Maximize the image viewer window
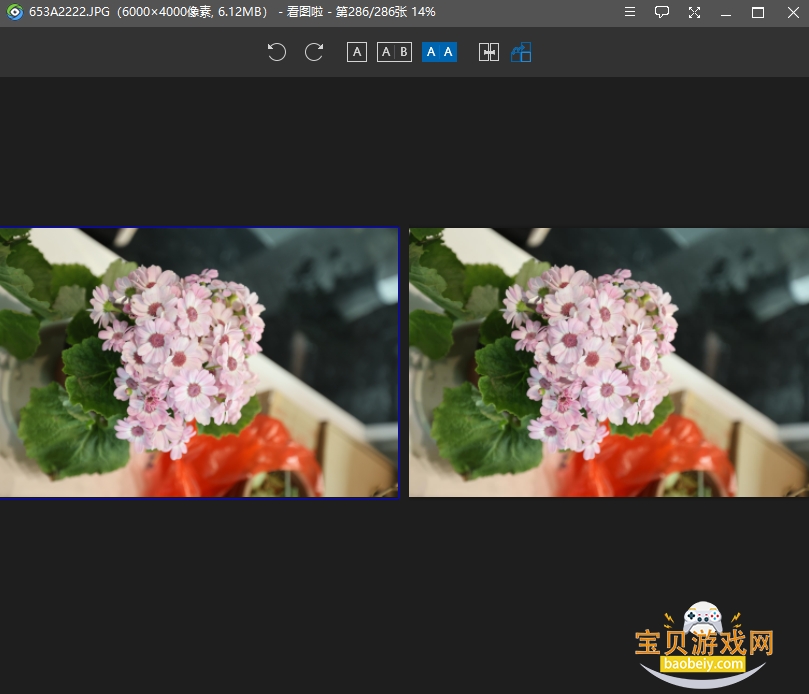 [758, 12]
